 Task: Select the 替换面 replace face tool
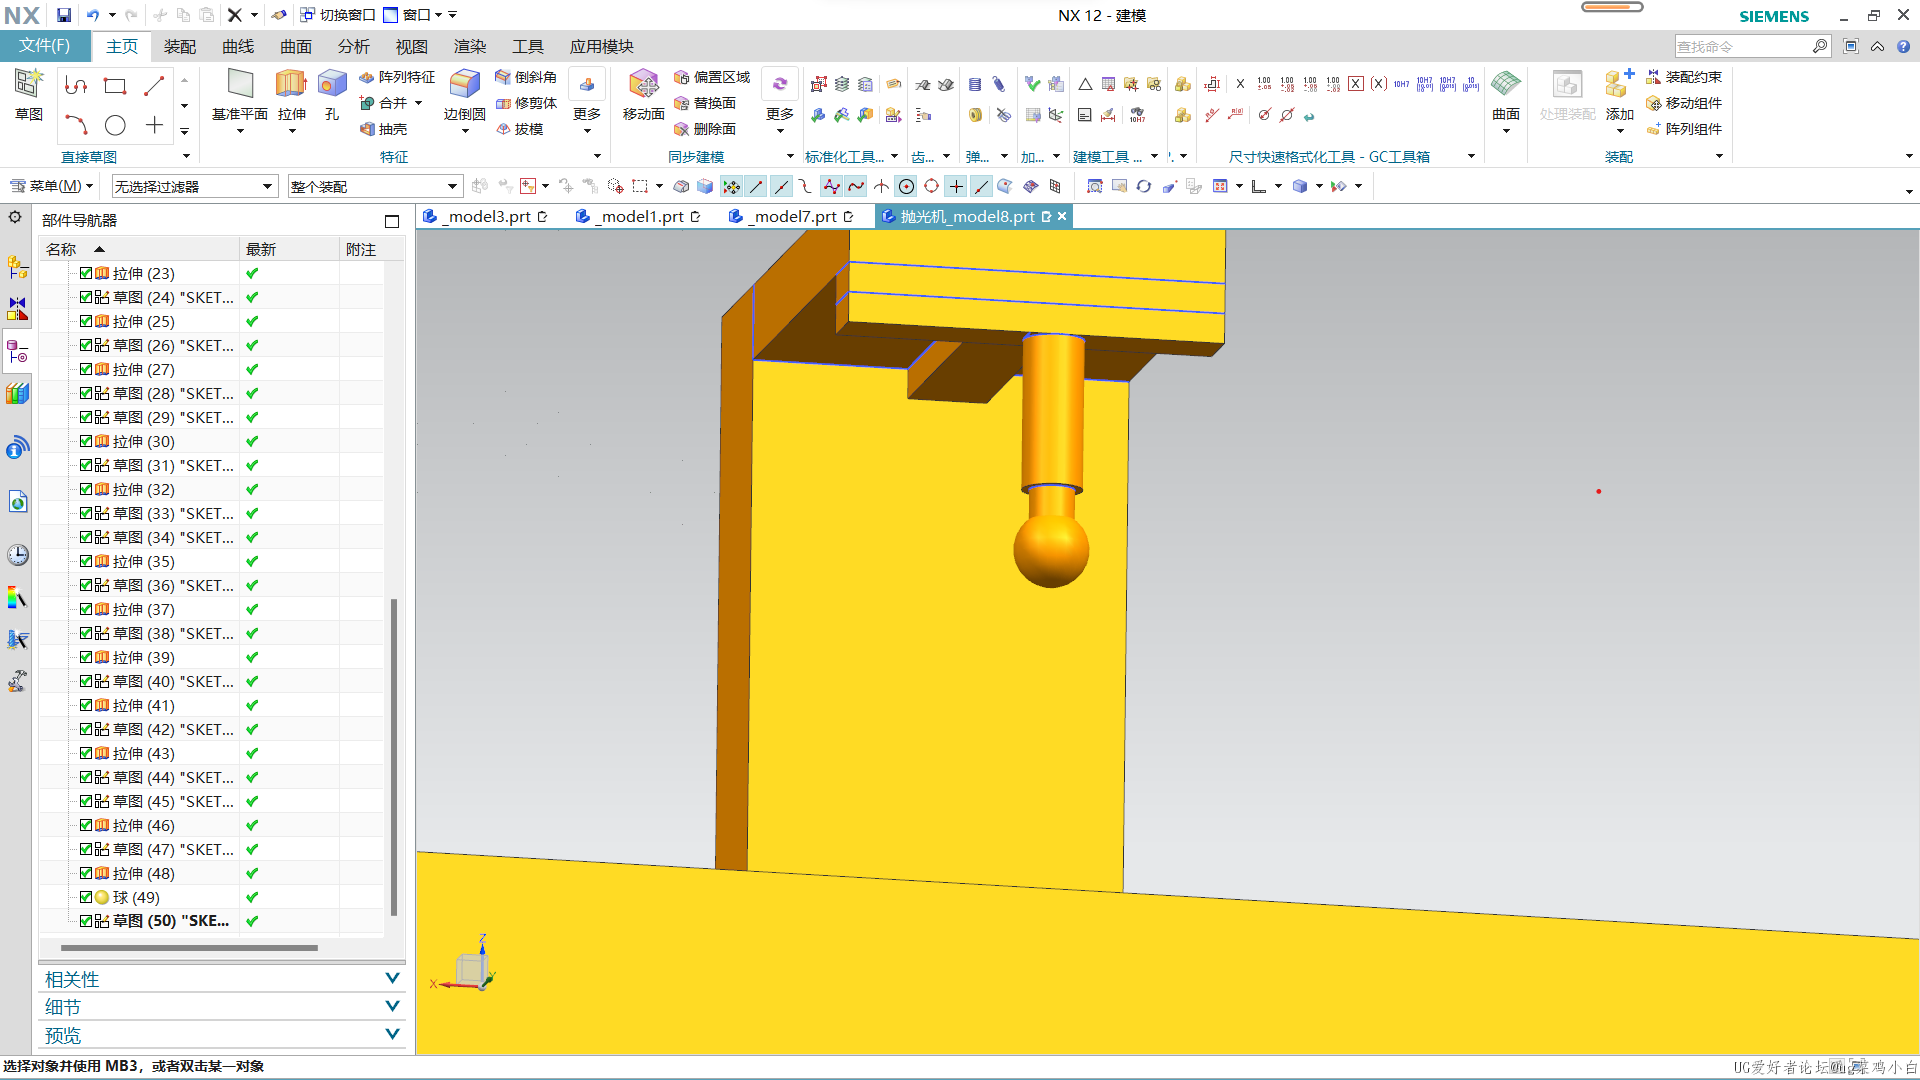[705, 103]
